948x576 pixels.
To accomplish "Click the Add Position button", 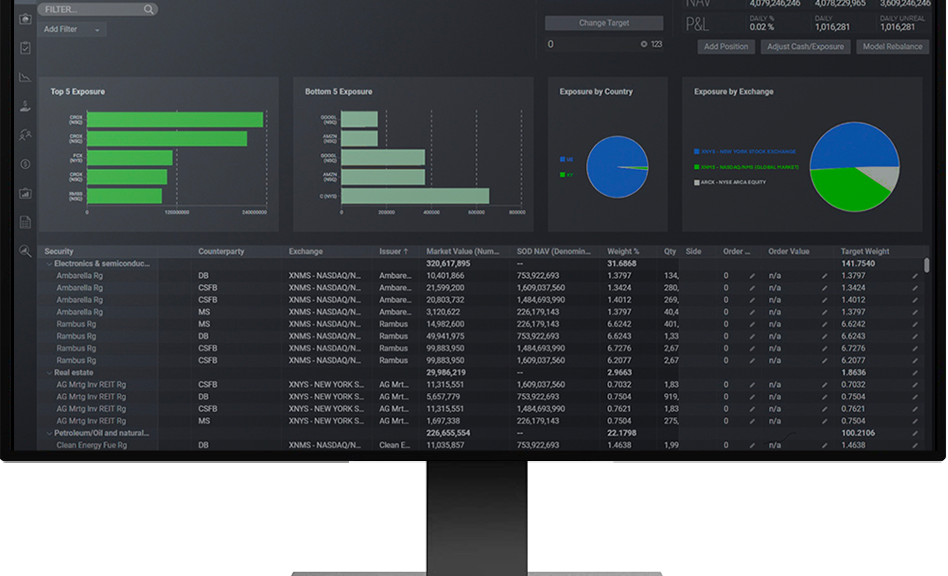I will tap(726, 47).
